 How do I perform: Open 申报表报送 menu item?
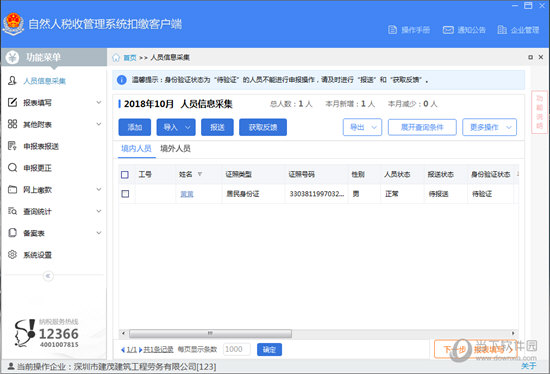click(x=41, y=146)
